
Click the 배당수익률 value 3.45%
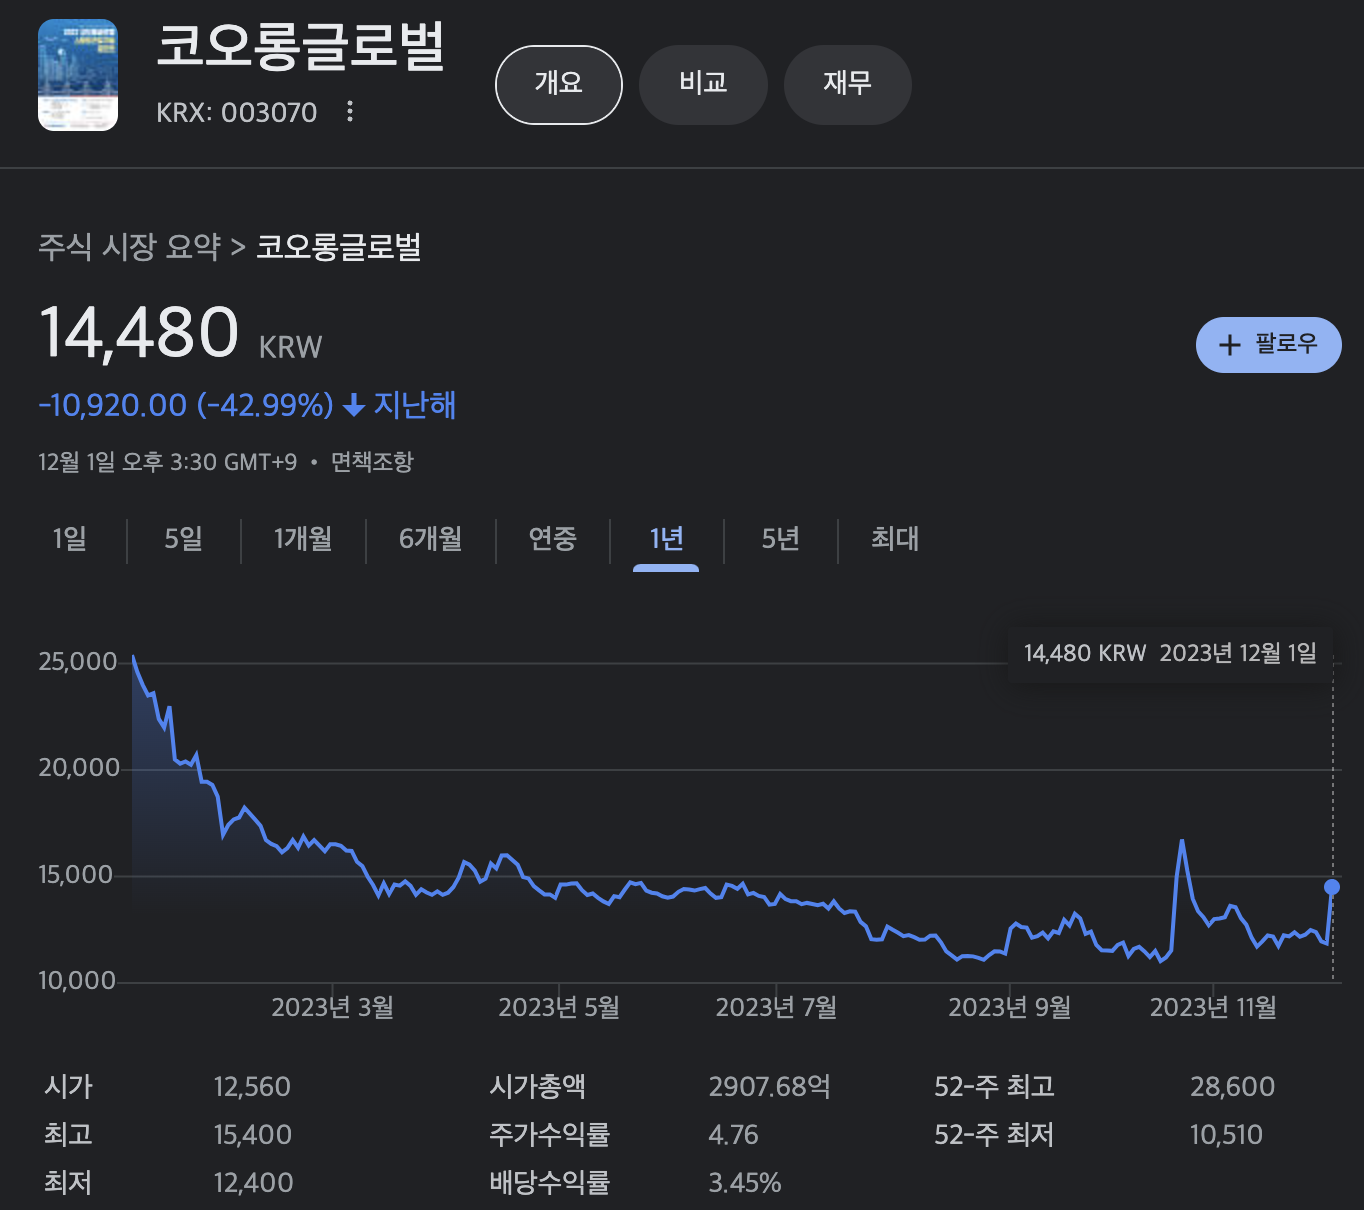coord(745,1183)
